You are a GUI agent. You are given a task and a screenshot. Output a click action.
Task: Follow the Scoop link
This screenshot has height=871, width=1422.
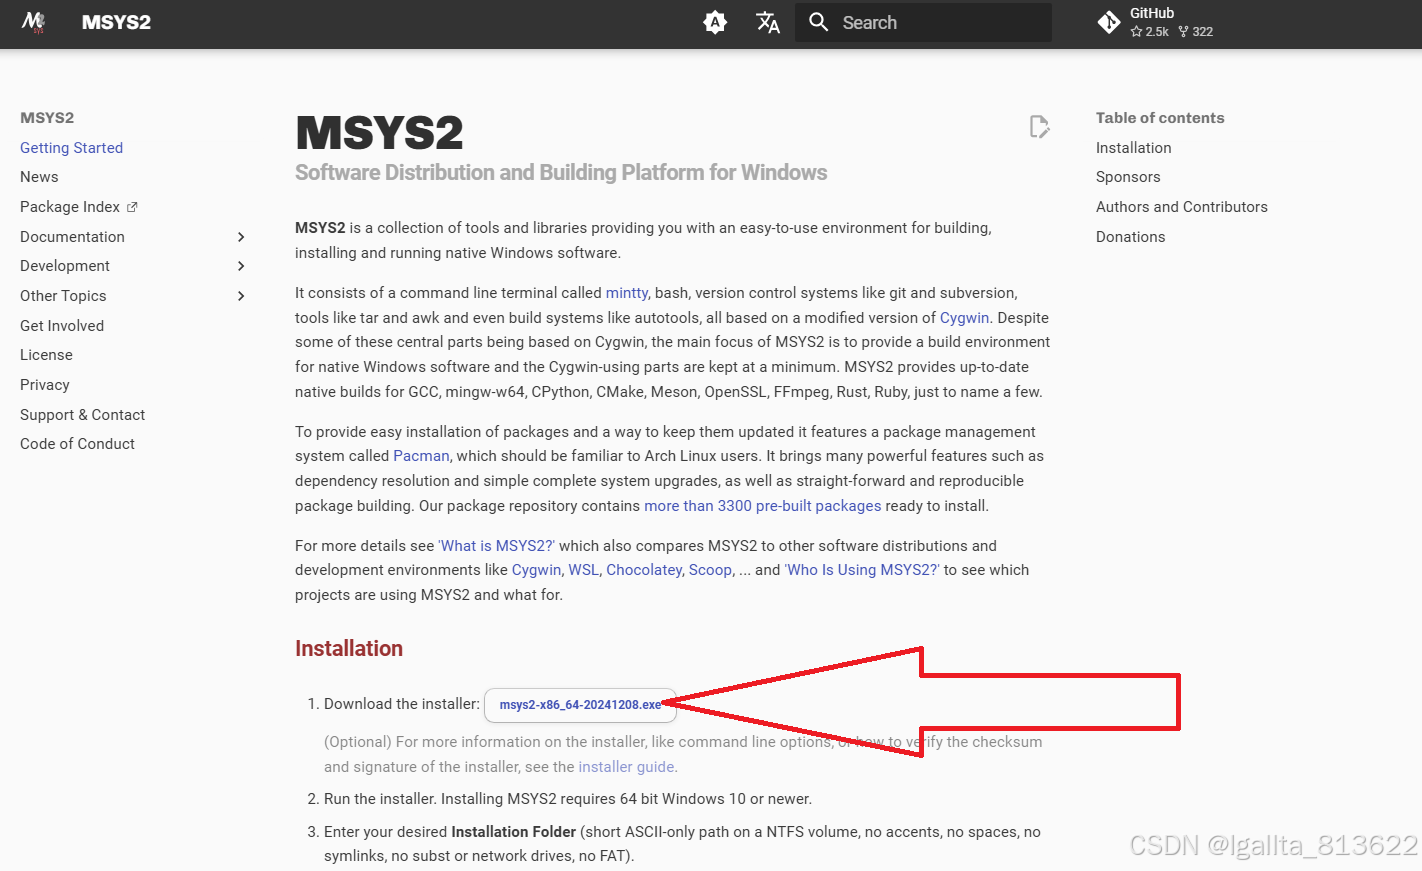click(710, 570)
